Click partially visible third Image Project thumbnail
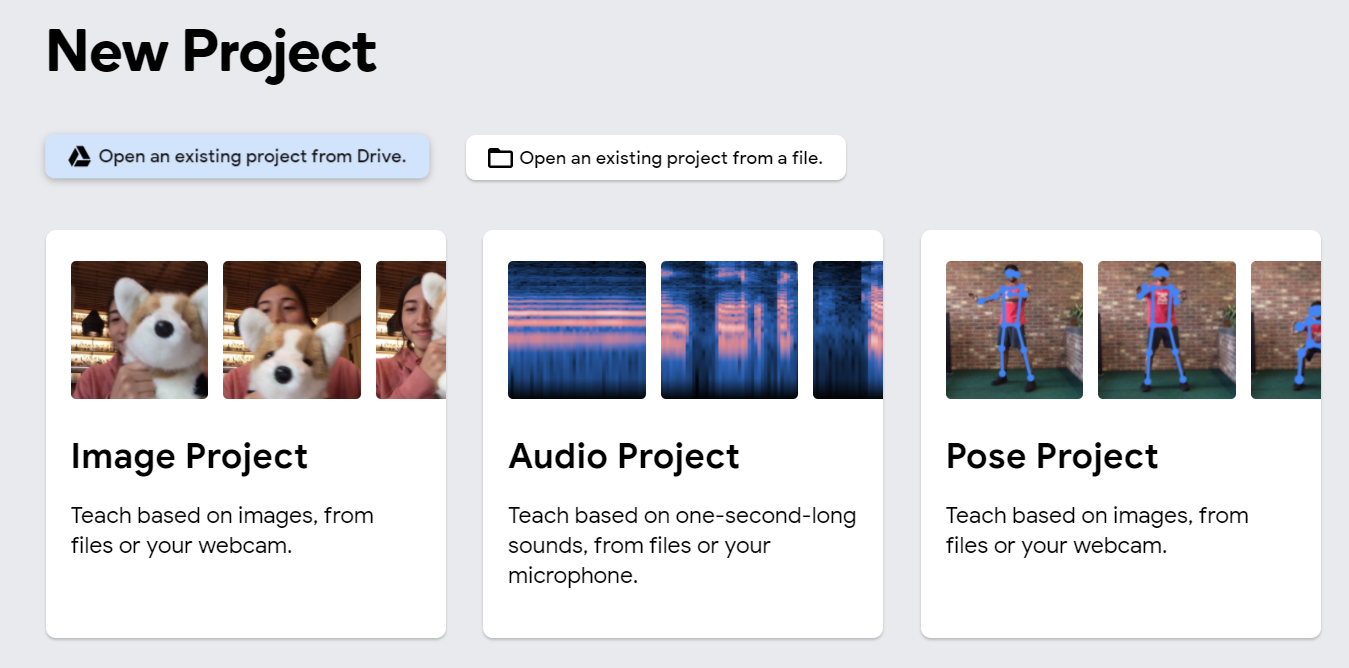Image resolution: width=1349 pixels, height=668 pixels. 411,330
